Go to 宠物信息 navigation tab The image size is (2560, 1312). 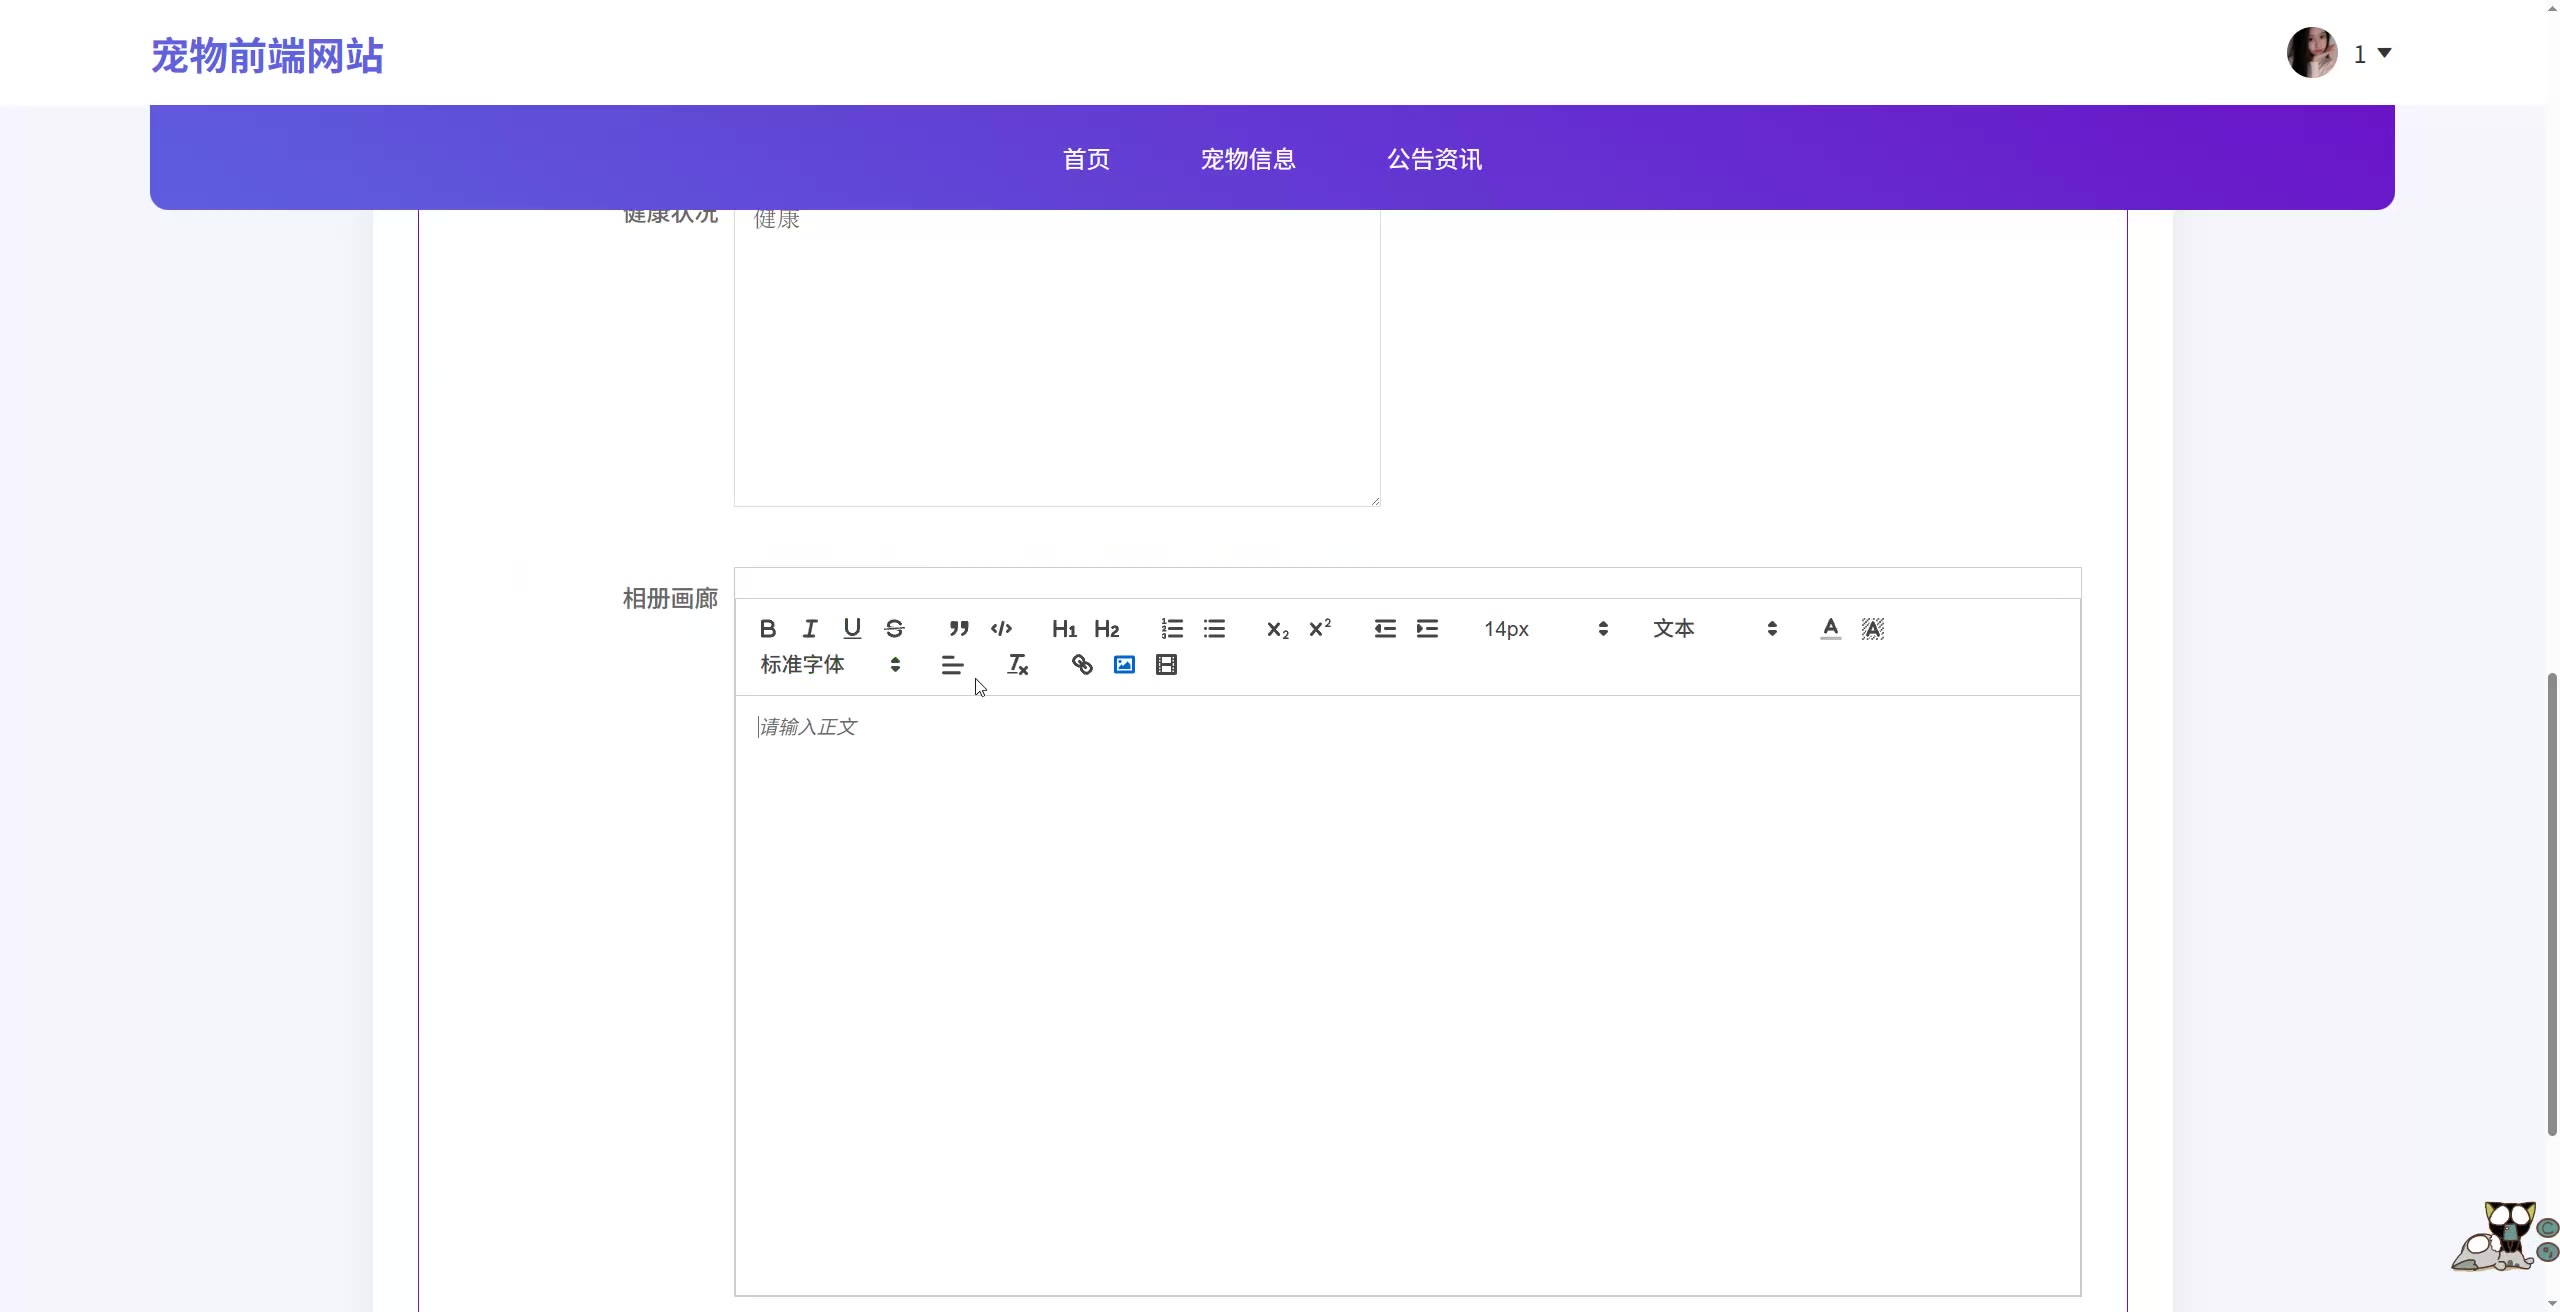pyautogui.click(x=1248, y=159)
